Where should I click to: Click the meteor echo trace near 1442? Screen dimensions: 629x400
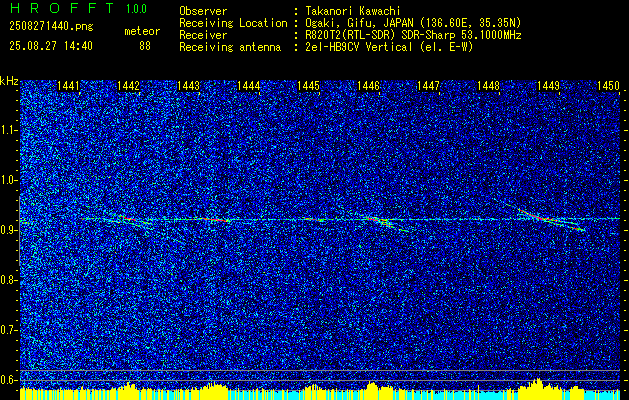[134, 221]
